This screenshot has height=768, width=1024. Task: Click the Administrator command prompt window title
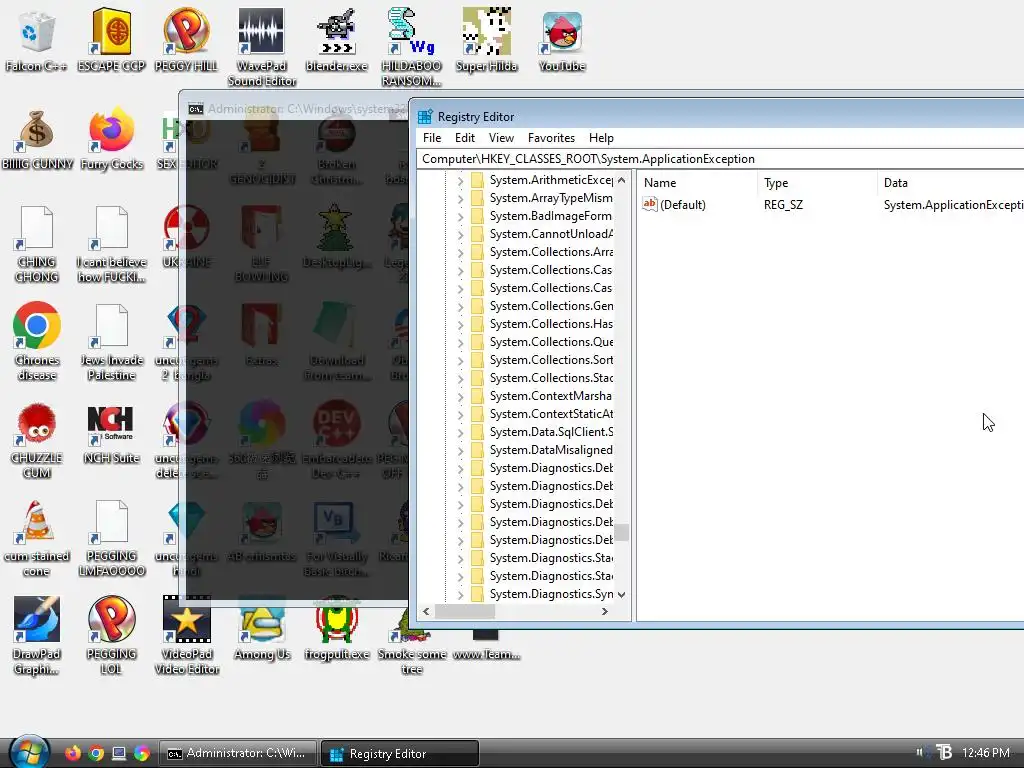(307, 108)
